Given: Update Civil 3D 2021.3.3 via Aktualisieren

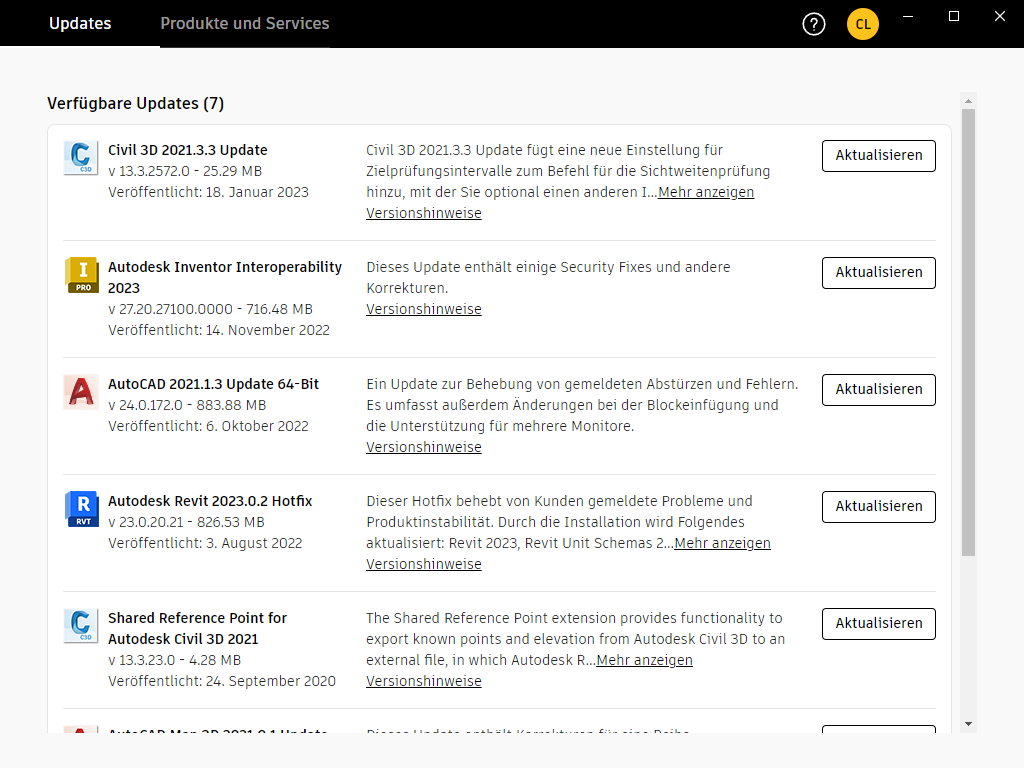Looking at the screenshot, I should pos(878,156).
